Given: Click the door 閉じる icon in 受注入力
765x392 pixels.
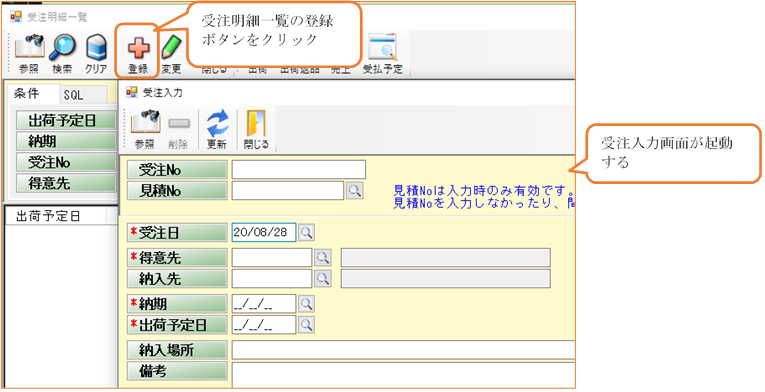Looking at the screenshot, I should click(256, 123).
